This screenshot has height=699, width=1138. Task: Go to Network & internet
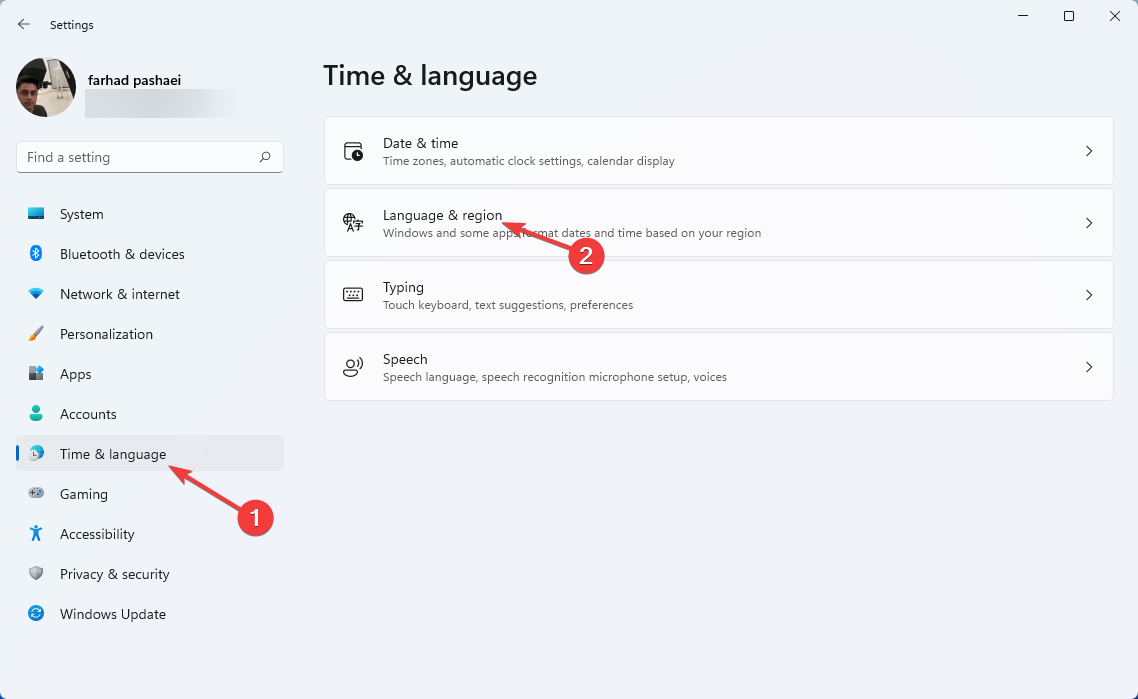click(150, 294)
